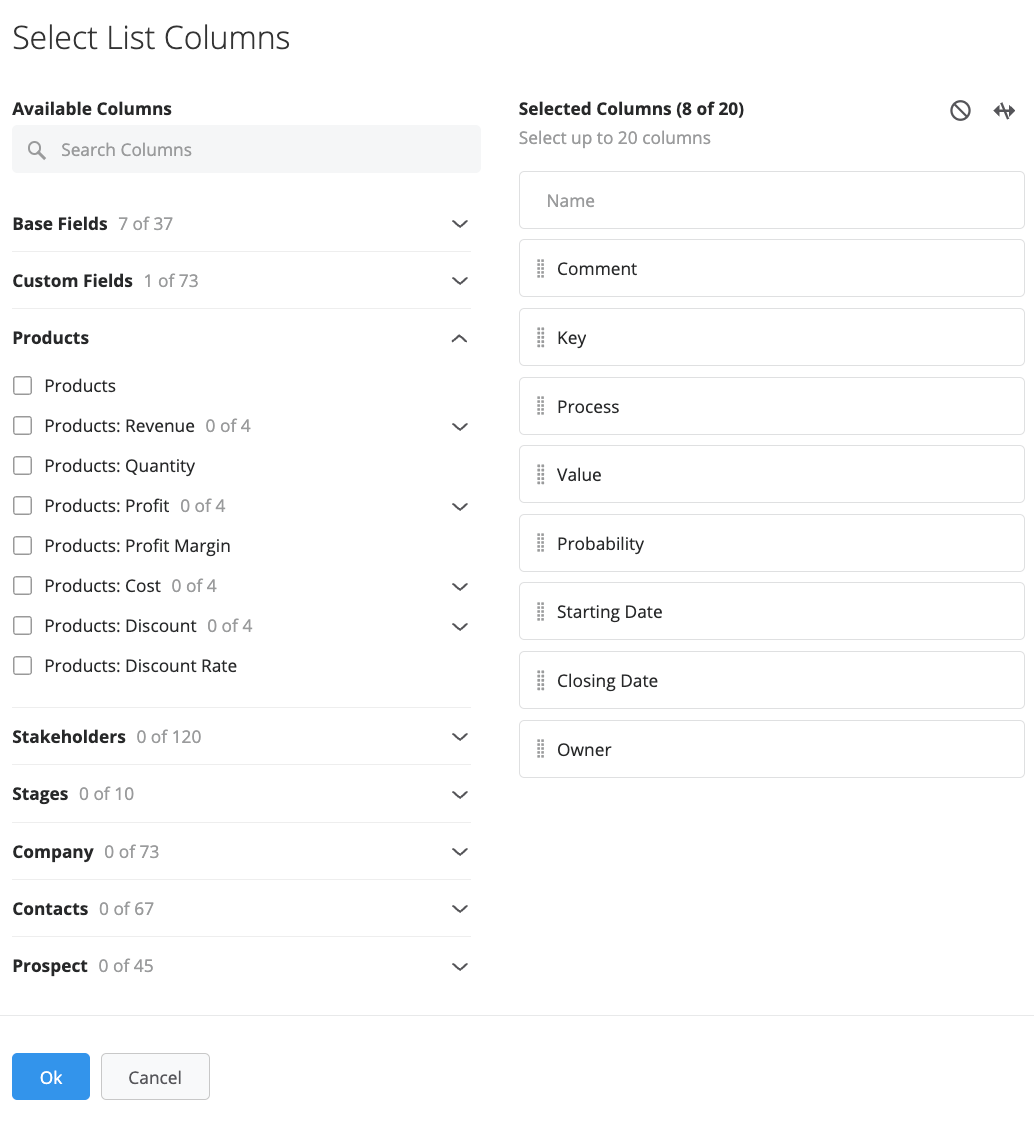Screen dimensions: 1034x1126
Task: Expand the Base Fields section
Action: [x=241, y=223]
